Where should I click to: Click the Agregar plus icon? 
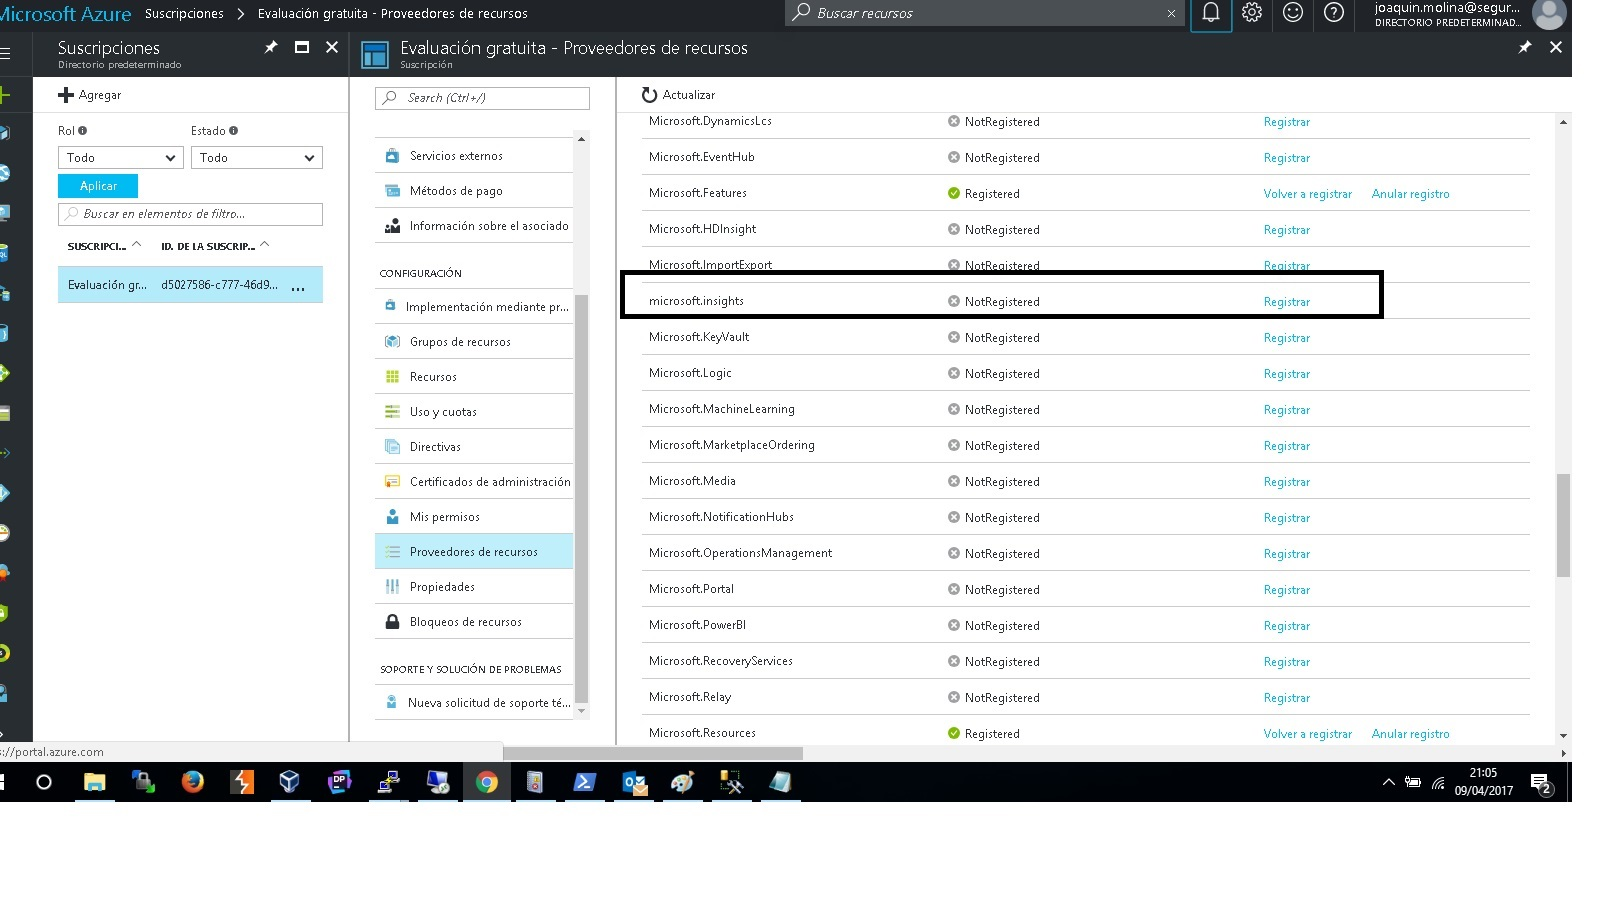click(66, 95)
